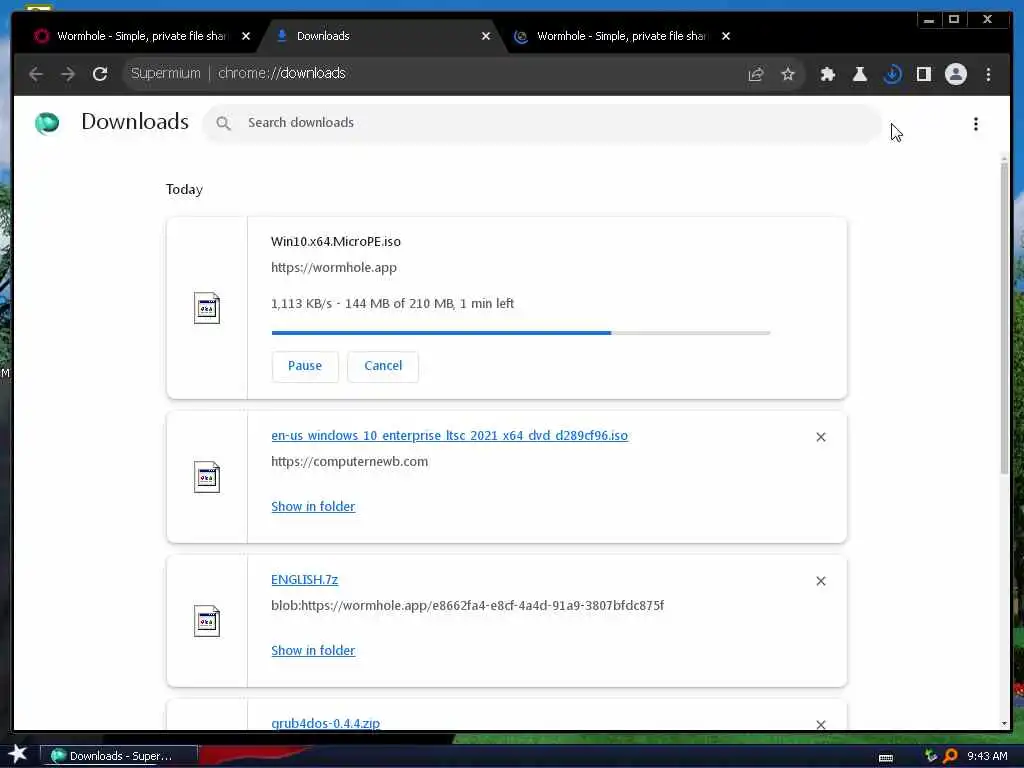
Task: Click the Win10.x64.MicroPE.iso progress bar
Action: [521, 333]
